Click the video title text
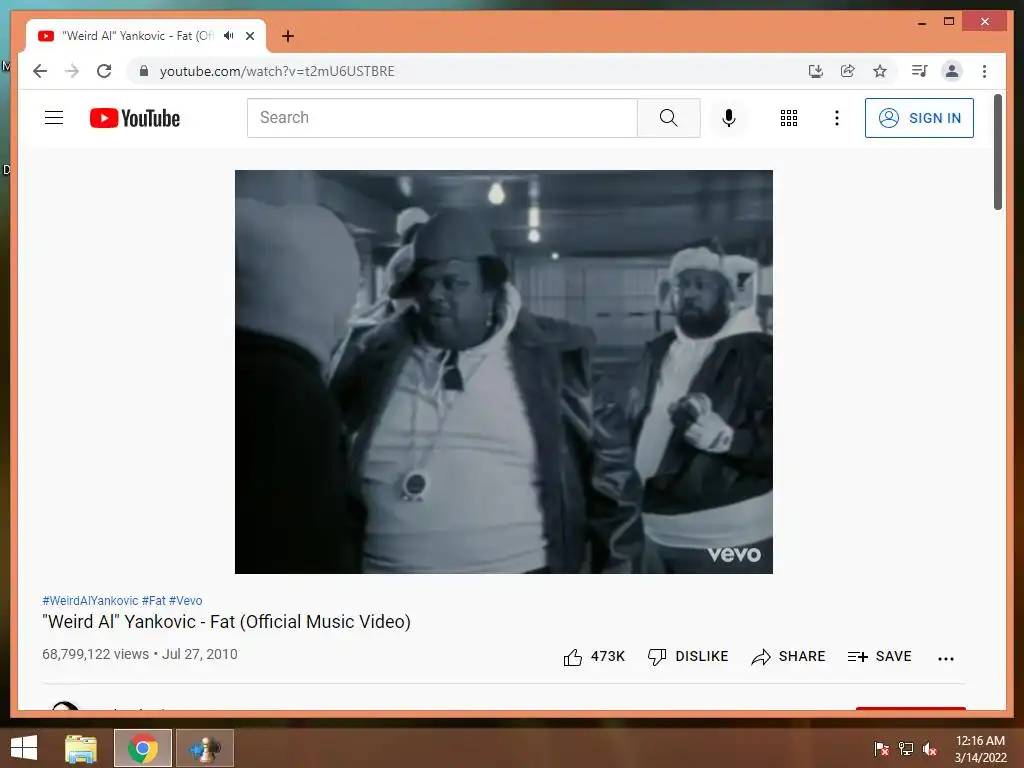1024x768 pixels. tap(227, 622)
